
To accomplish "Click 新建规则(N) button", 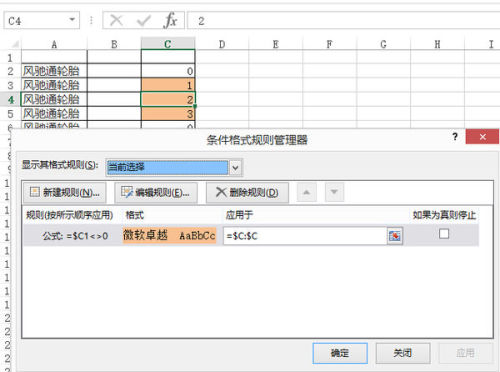I will pos(65,192).
